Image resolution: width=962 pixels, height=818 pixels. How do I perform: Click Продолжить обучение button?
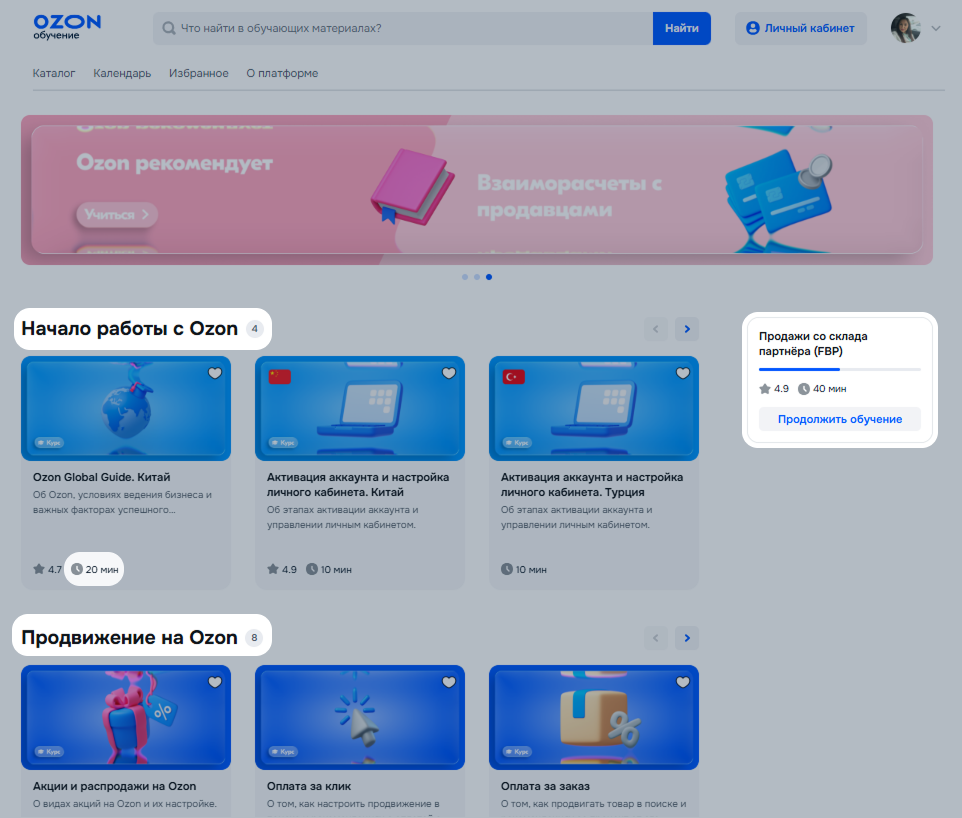(x=840, y=419)
